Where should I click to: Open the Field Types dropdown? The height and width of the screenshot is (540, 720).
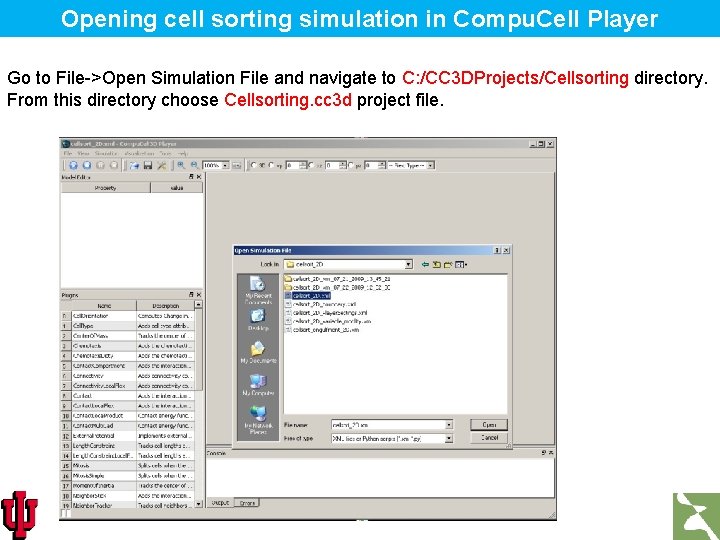pos(430,165)
